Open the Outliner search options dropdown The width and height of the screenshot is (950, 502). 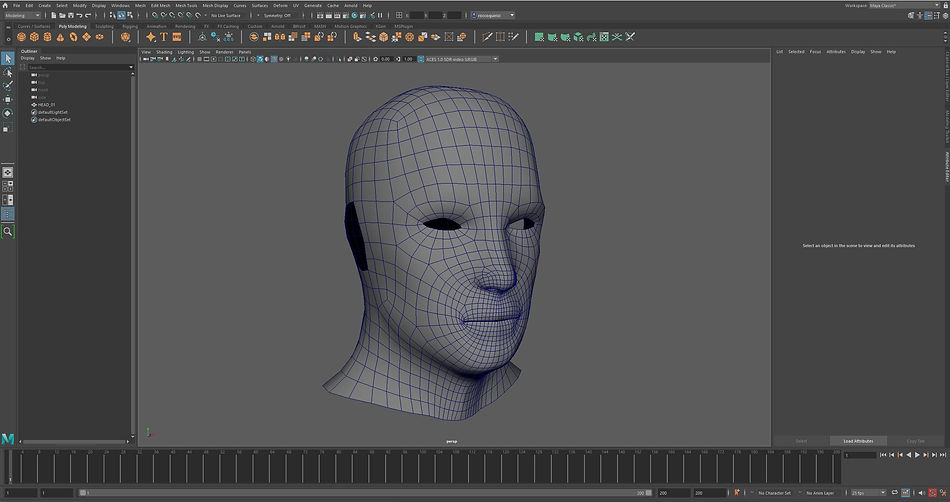[131, 67]
